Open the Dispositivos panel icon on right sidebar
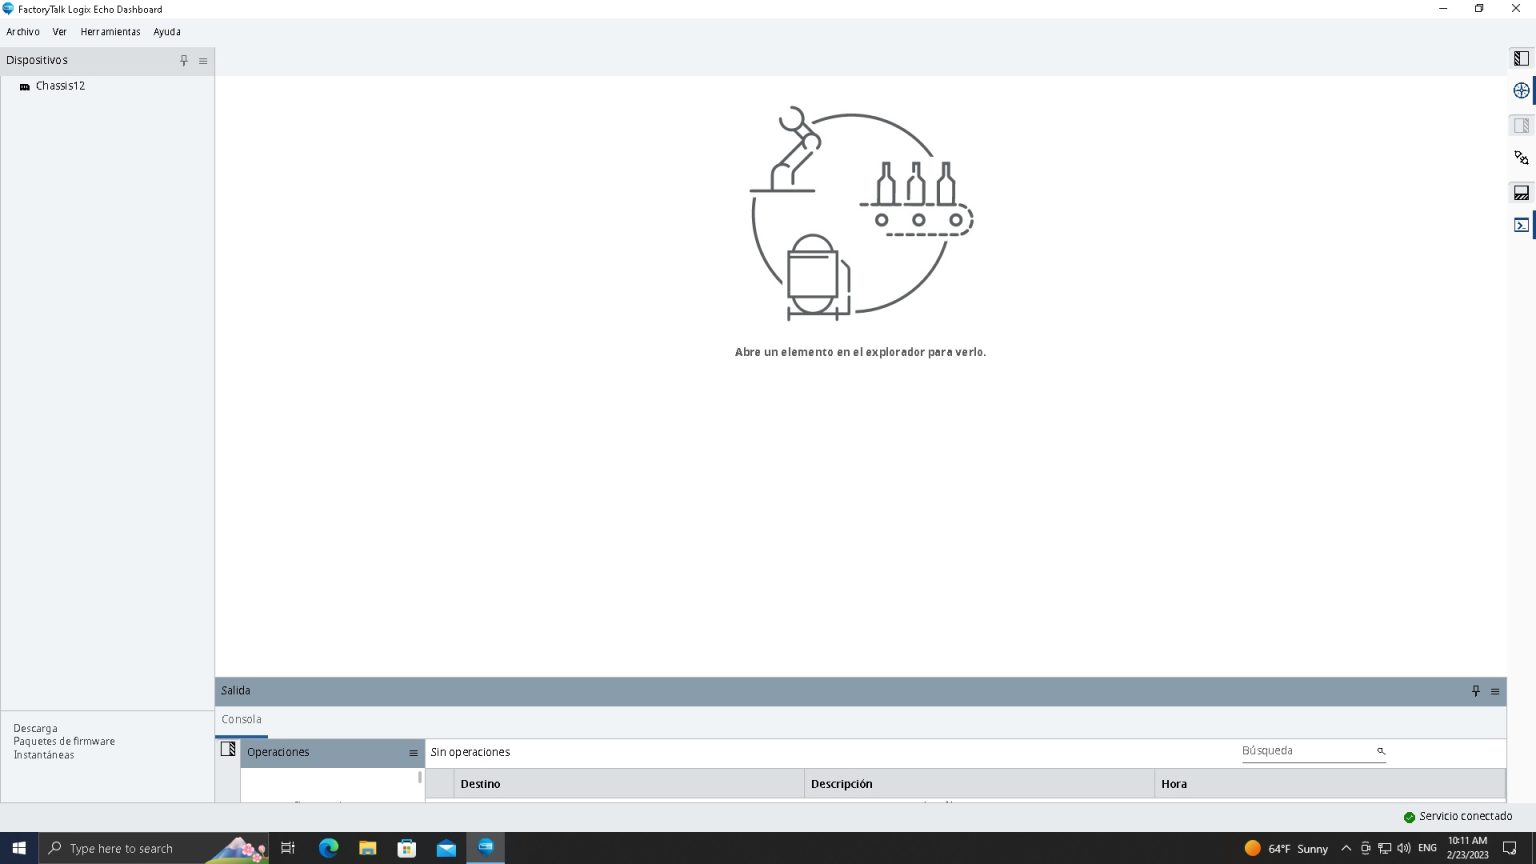Viewport: 1536px width, 864px height. [x=1521, y=58]
